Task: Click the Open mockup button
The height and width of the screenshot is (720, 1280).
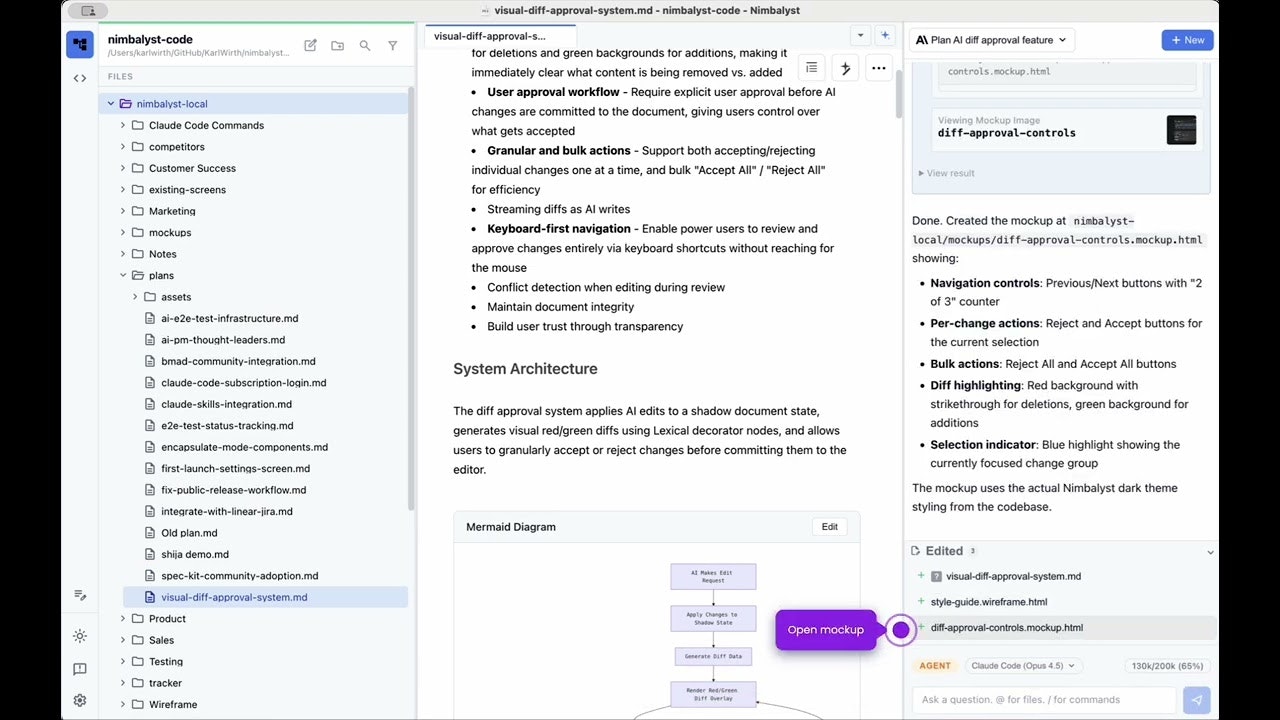Action: coord(825,629)
